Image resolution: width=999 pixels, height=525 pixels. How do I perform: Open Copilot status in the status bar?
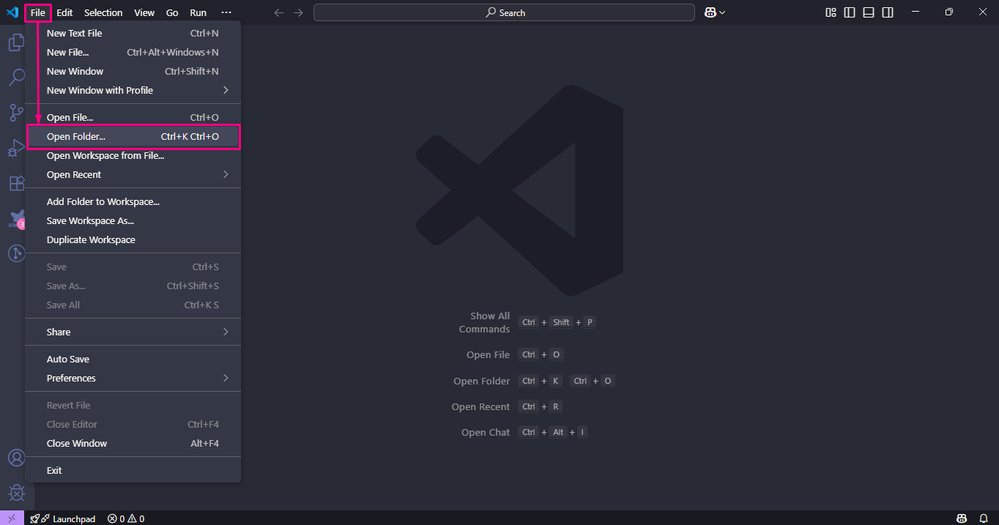pos(961,519)
